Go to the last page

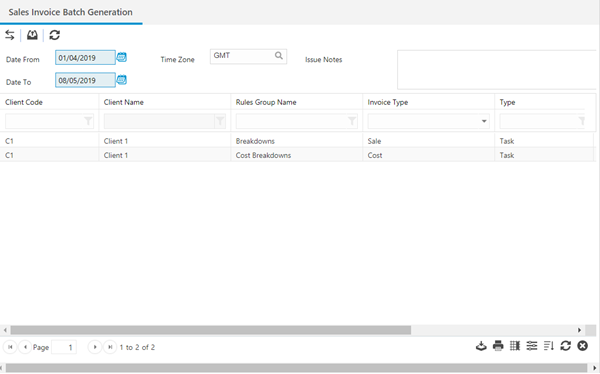click(110, 347)
